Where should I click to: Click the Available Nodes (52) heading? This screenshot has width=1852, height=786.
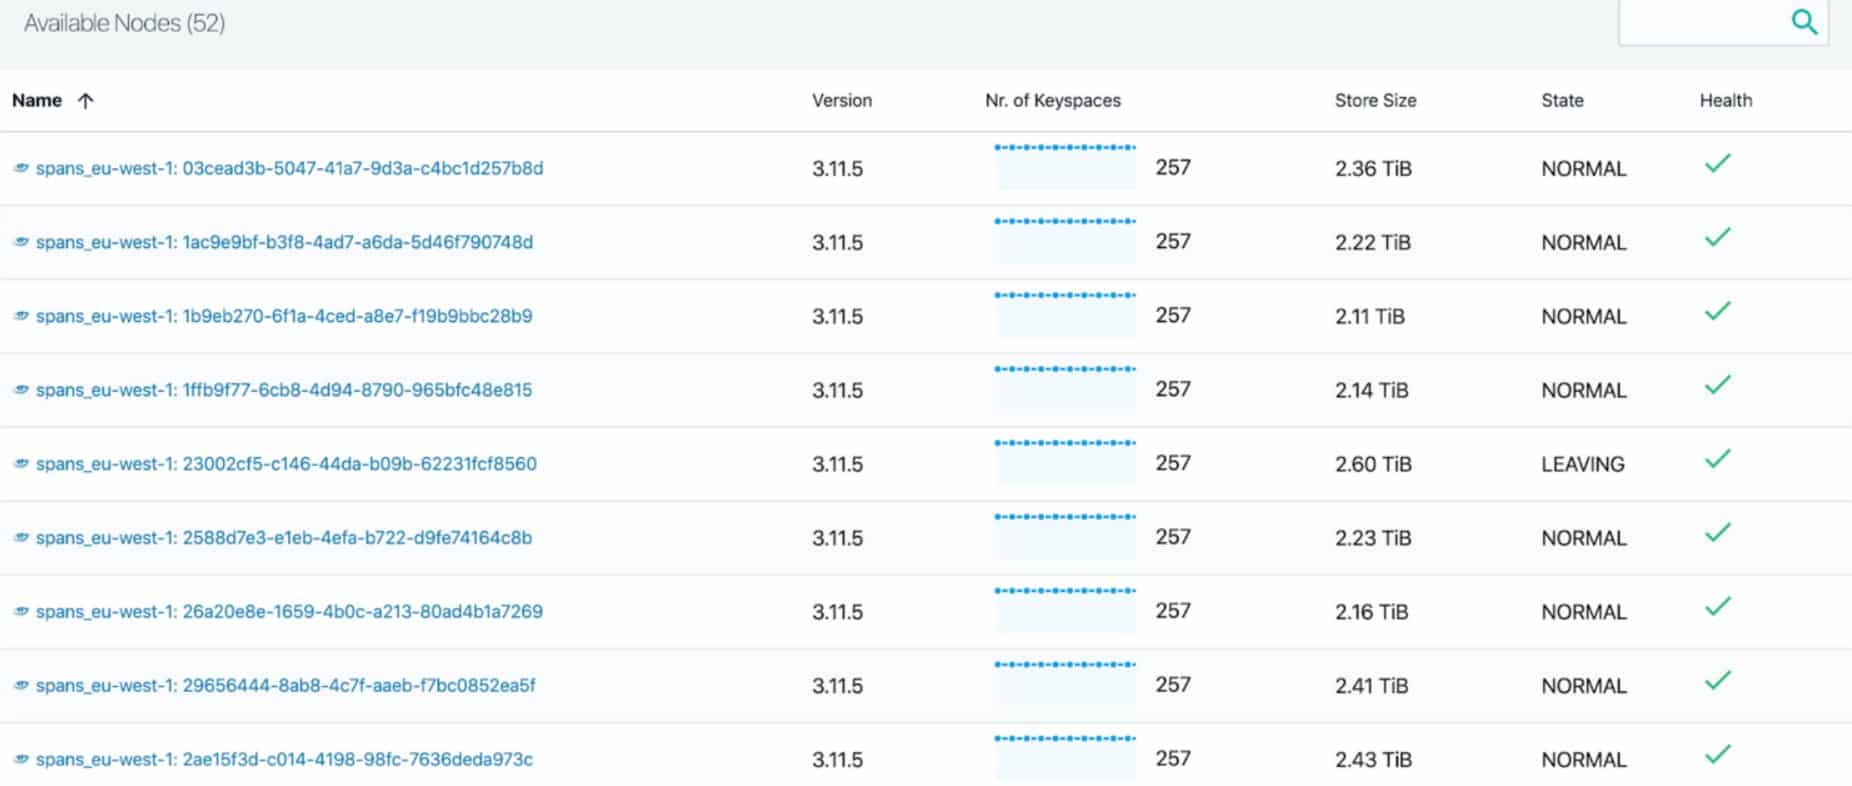tap(125, 23)
